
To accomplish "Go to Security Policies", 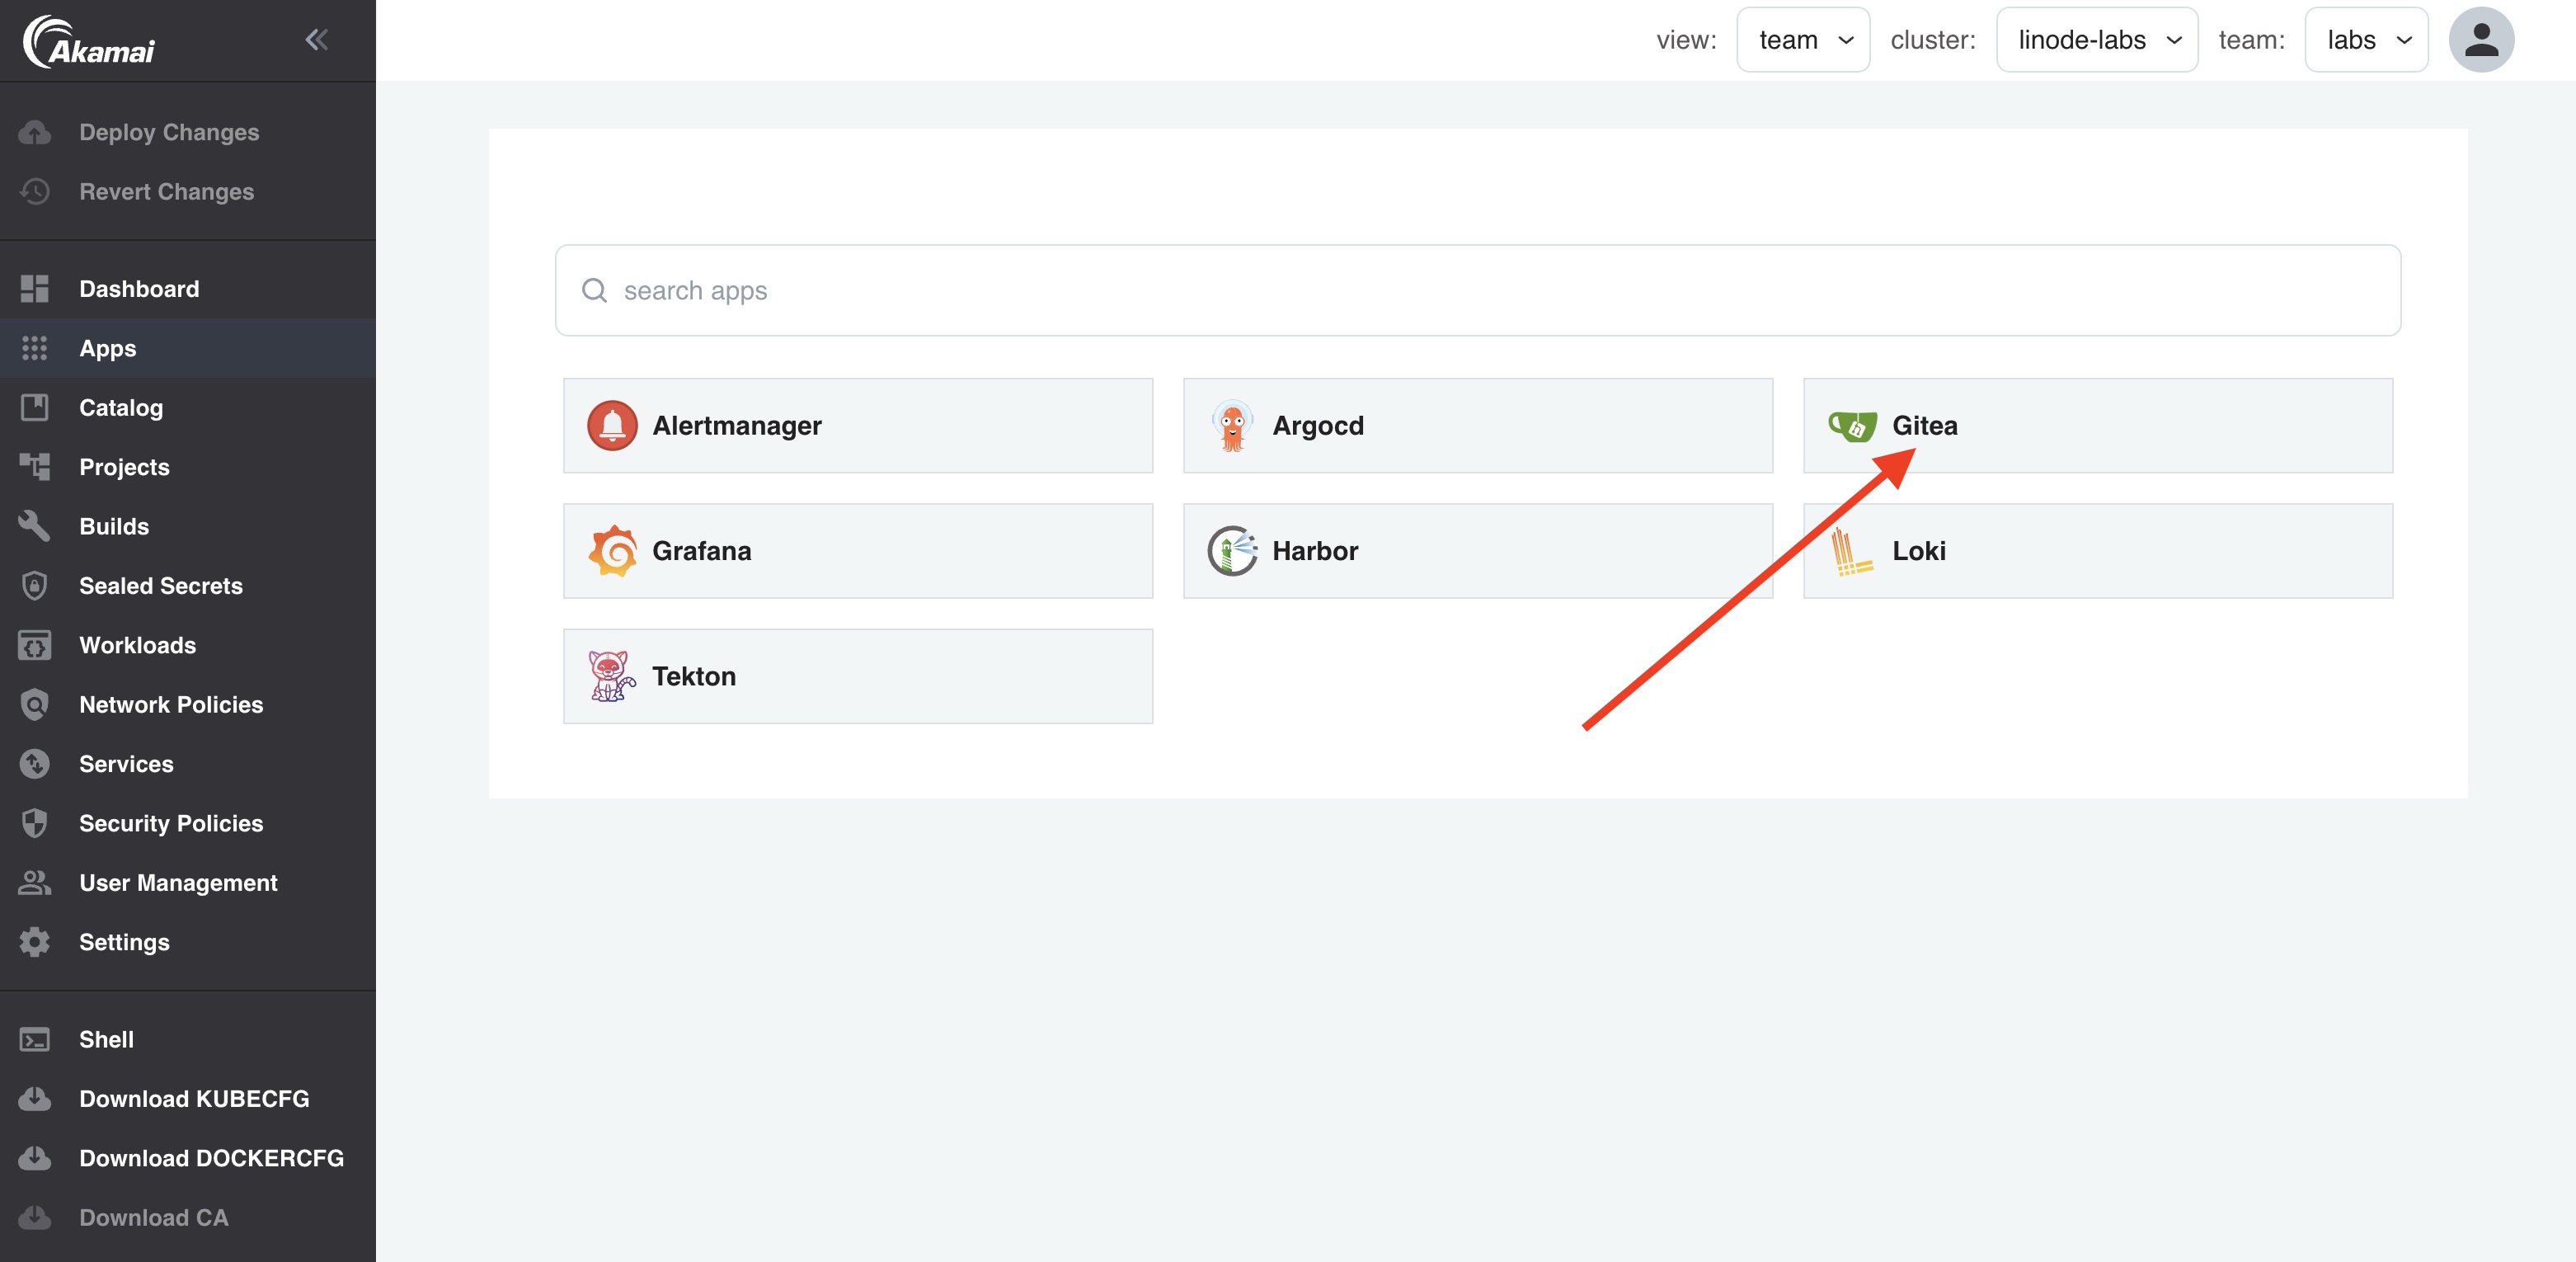I will [188, 823].
